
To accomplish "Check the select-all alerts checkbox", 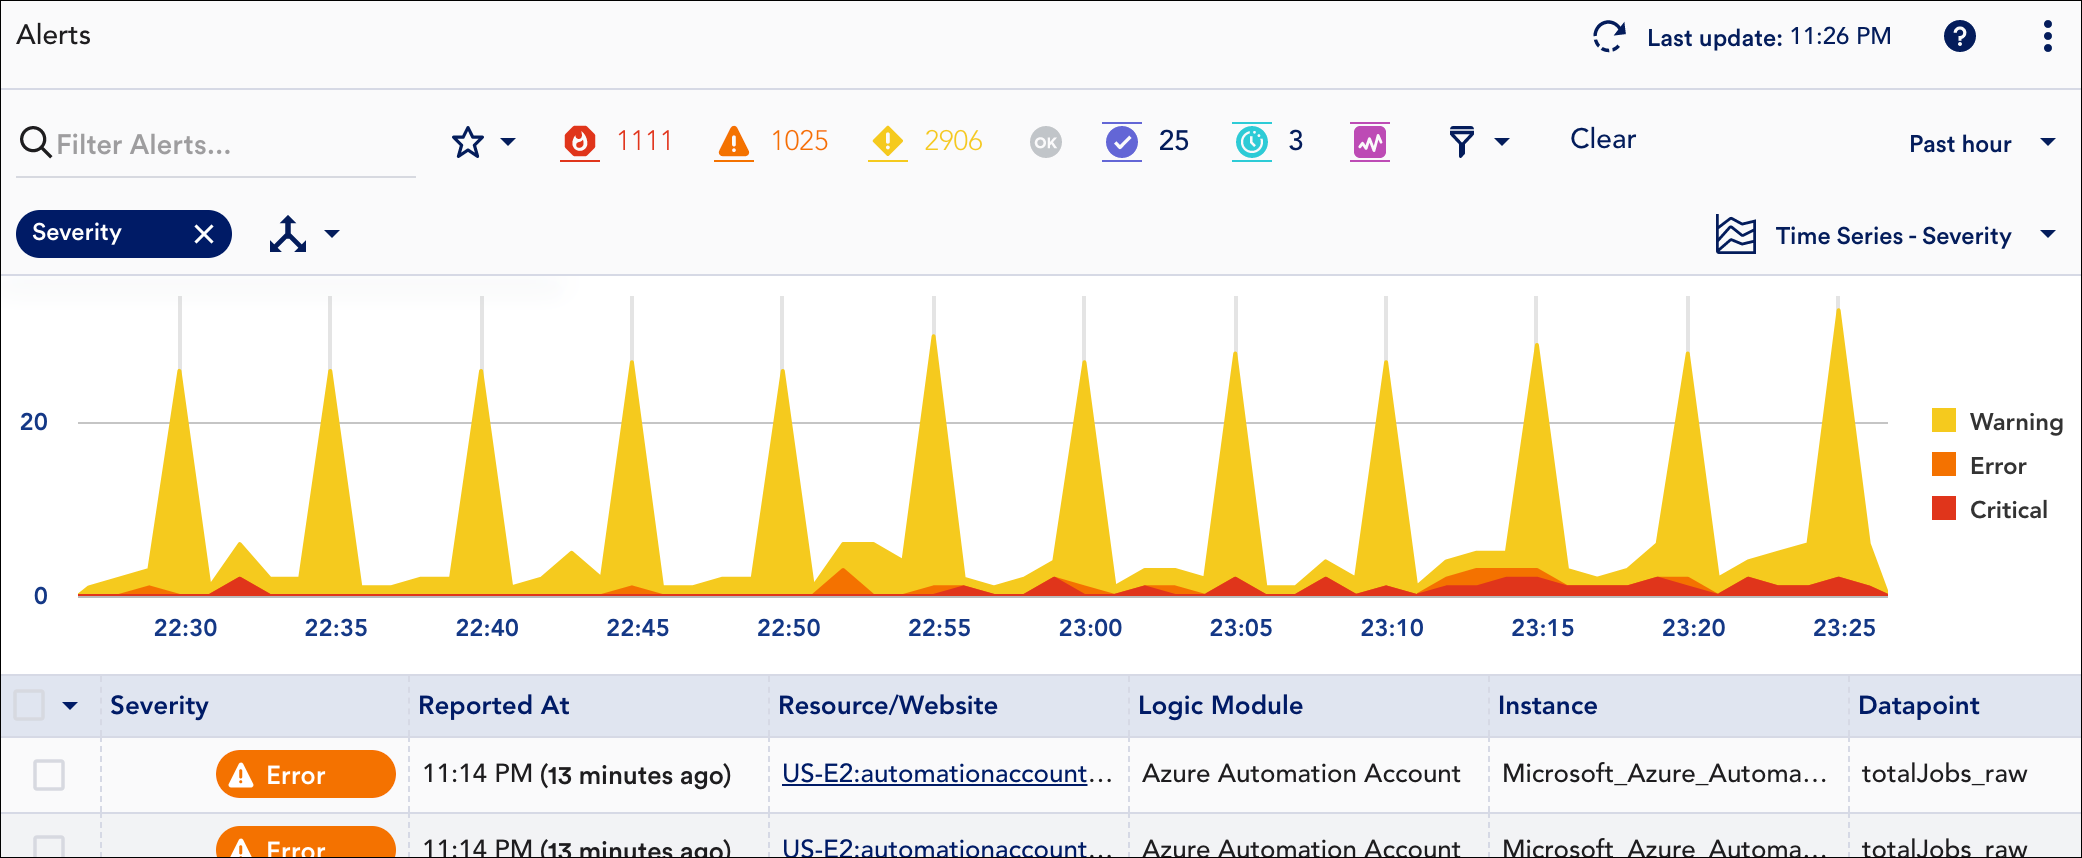I will pos(30,705).
